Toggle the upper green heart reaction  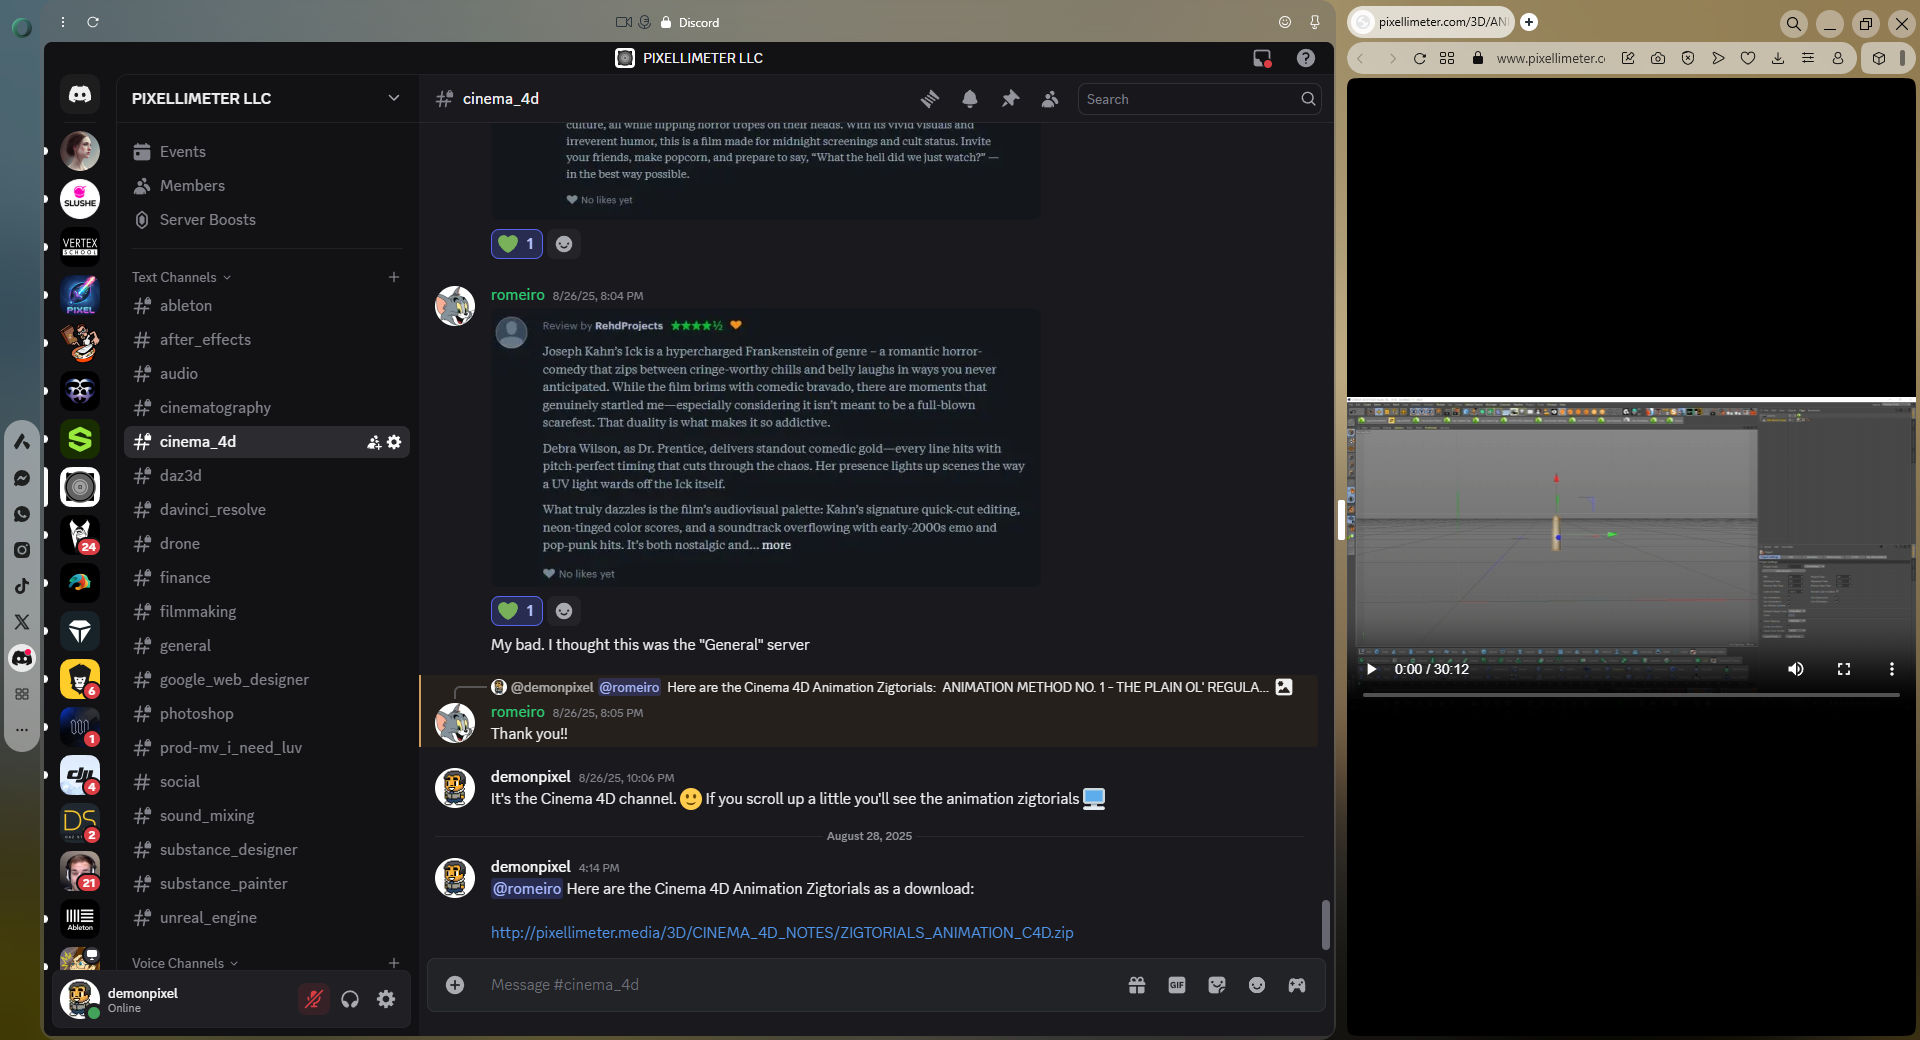[x=517, y=244]
